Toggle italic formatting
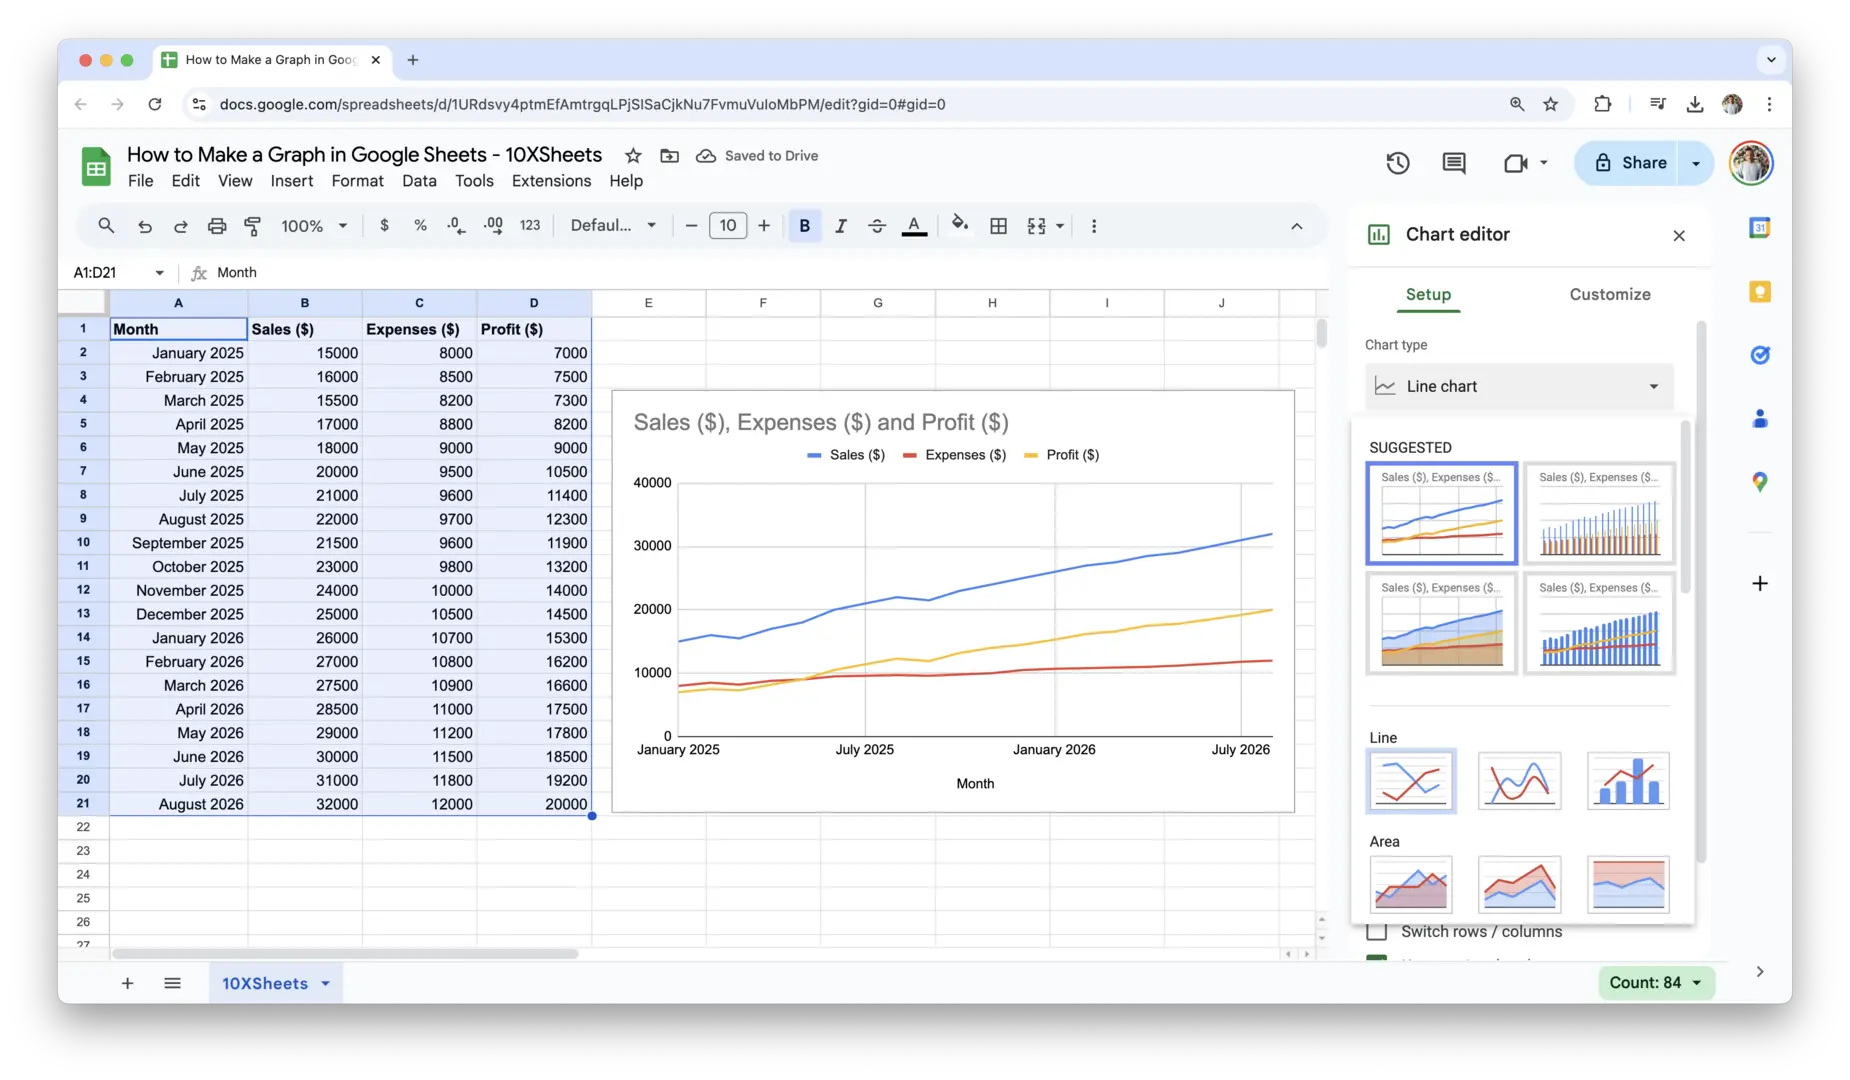Viewport: 1850px width, 1080px height. [841, 226]
